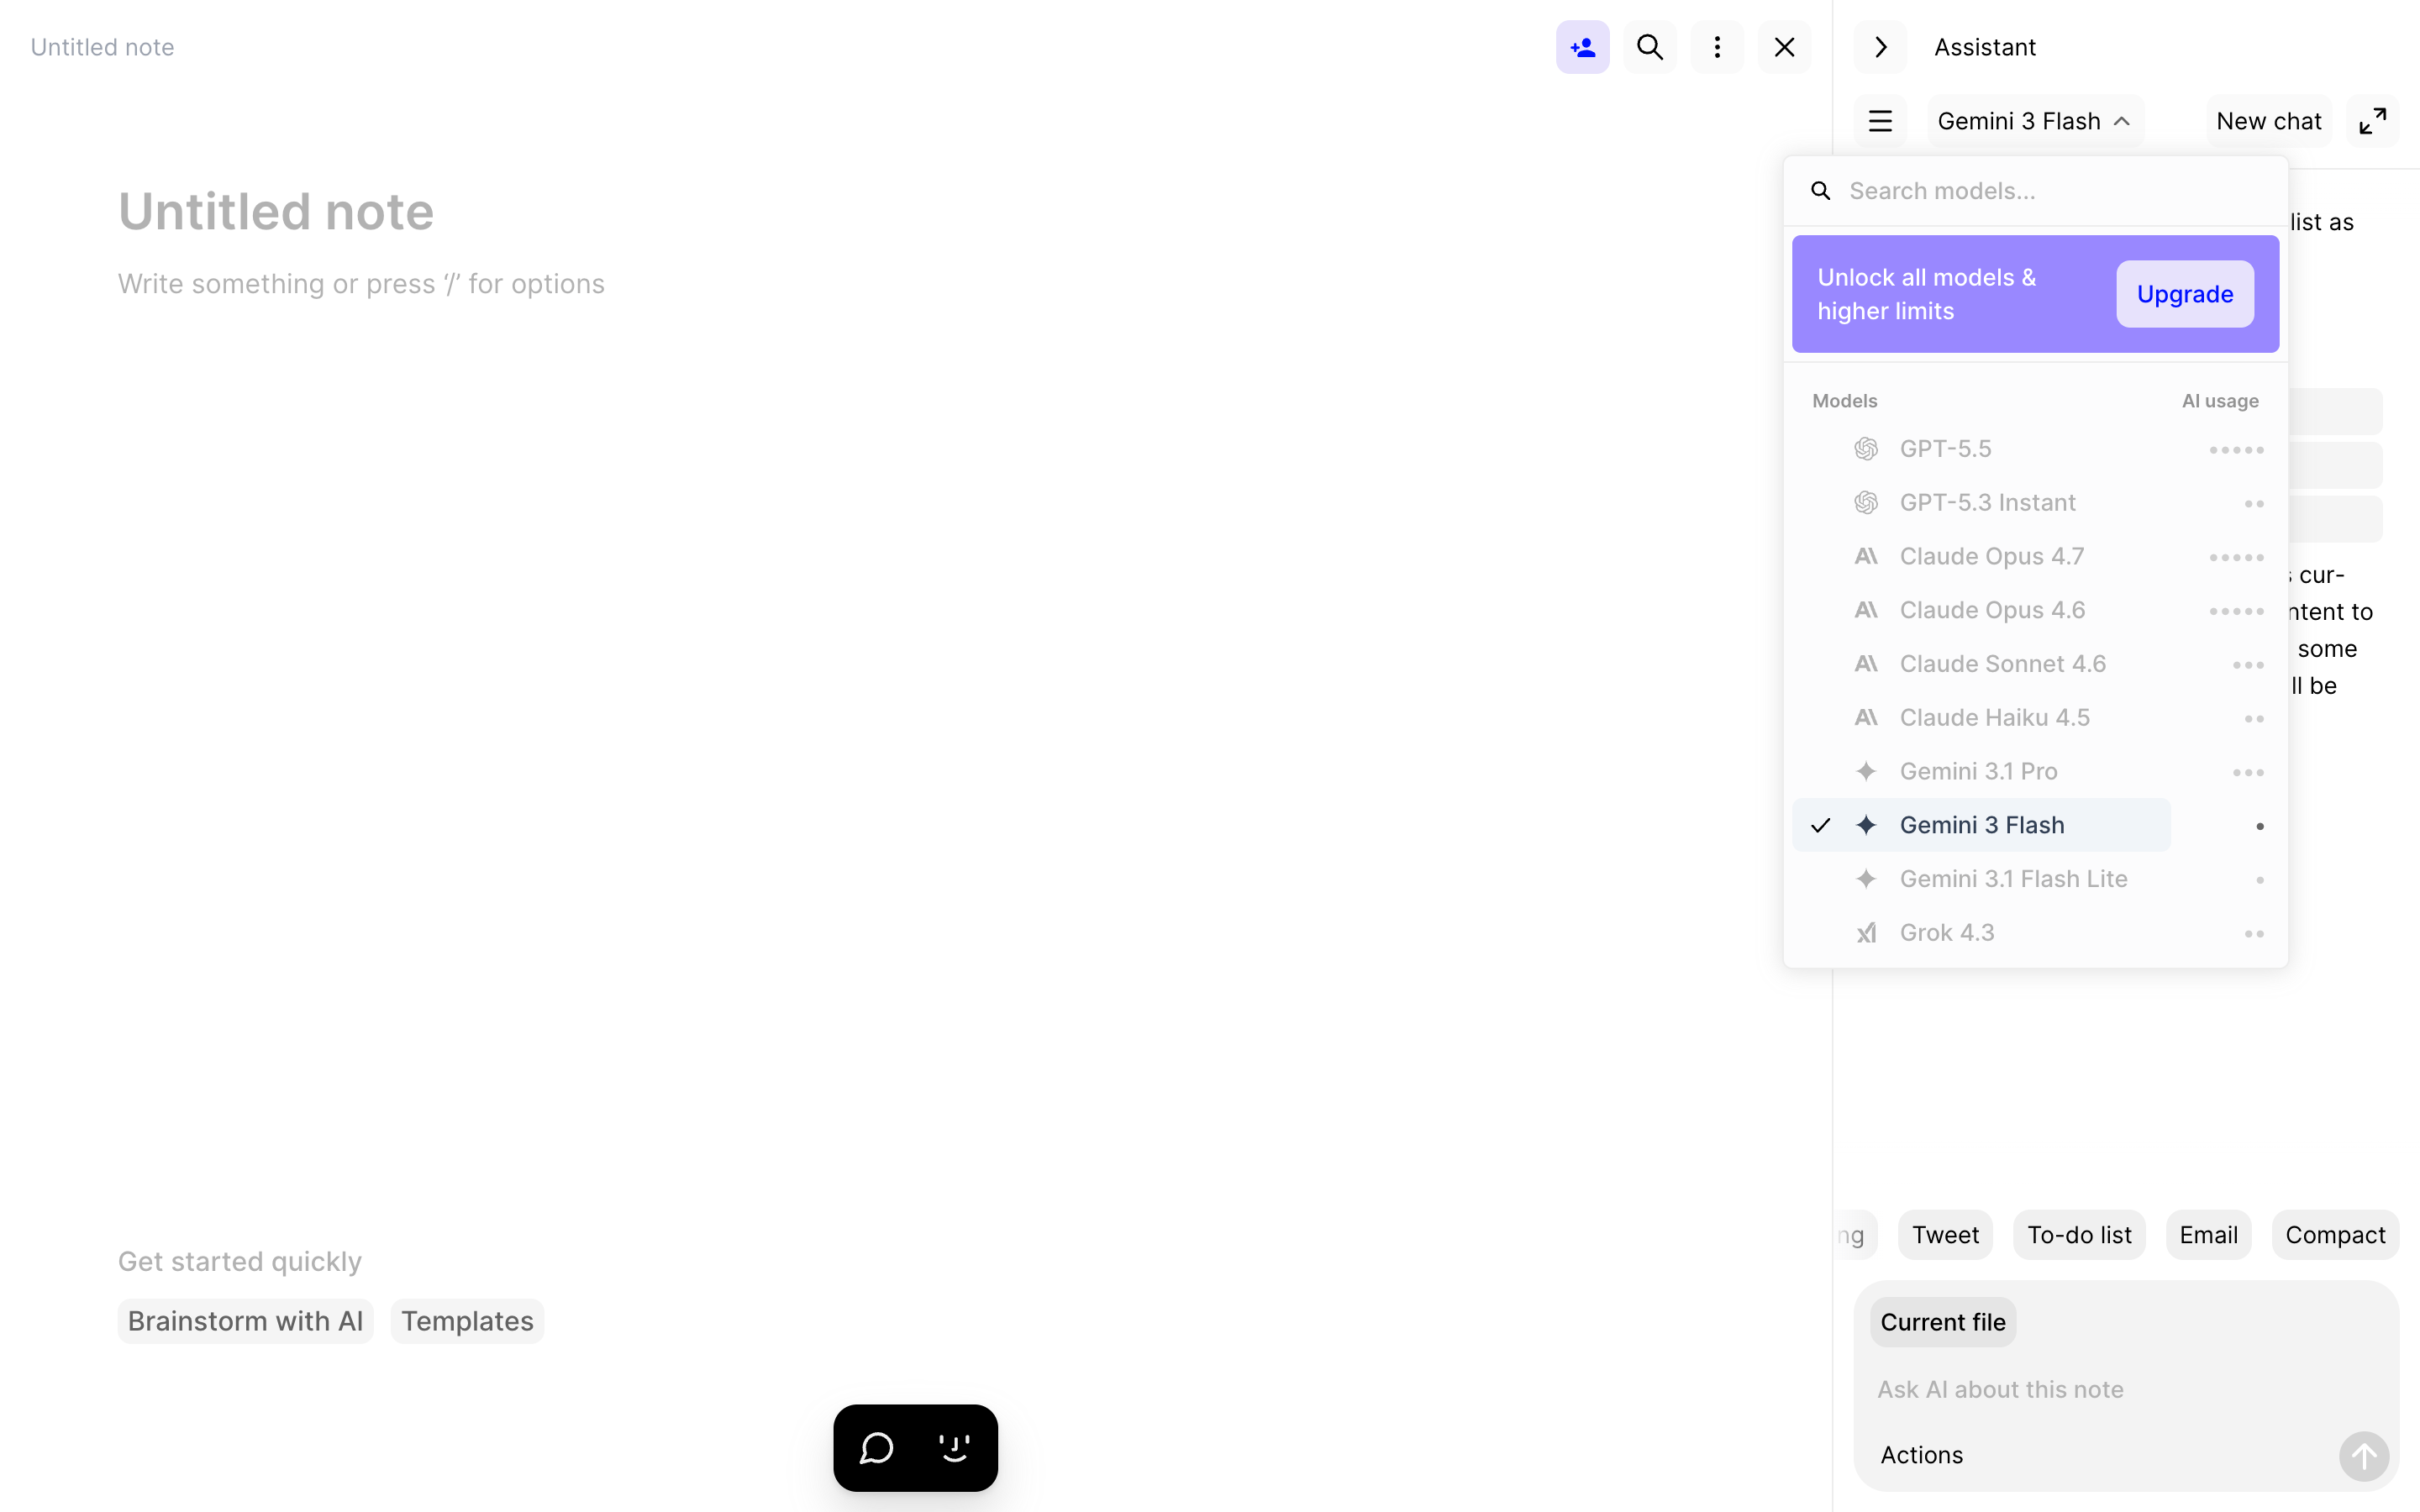Click the Upgrade button
Viewport: 2420px width, 1512px height.
point(2184,294)
